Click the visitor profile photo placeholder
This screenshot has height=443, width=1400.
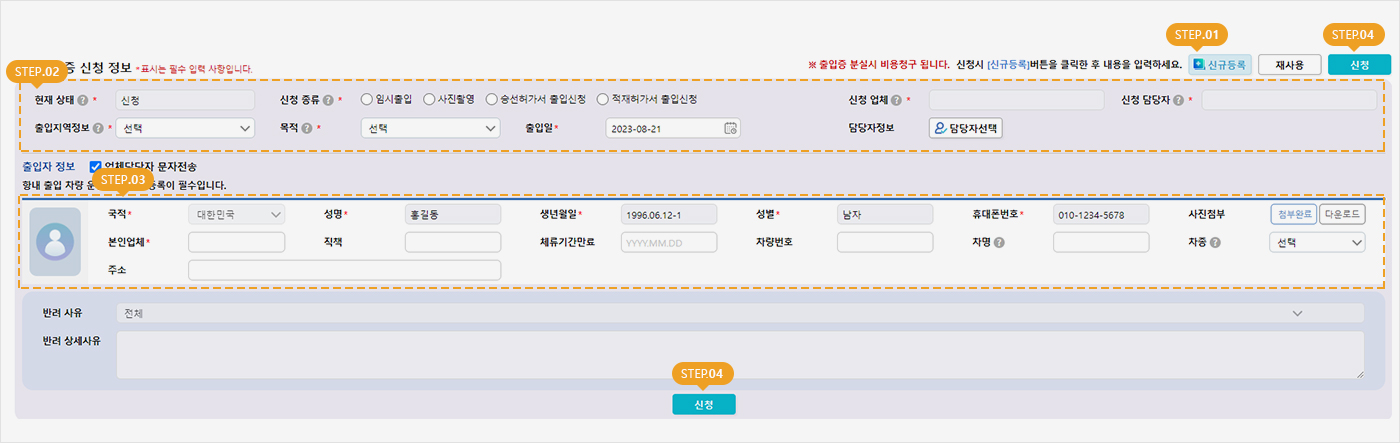tap(55, 242)
